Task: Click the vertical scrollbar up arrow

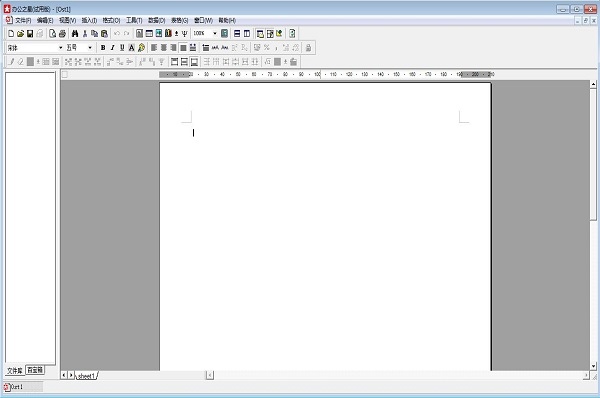Action: coord(593,84)
